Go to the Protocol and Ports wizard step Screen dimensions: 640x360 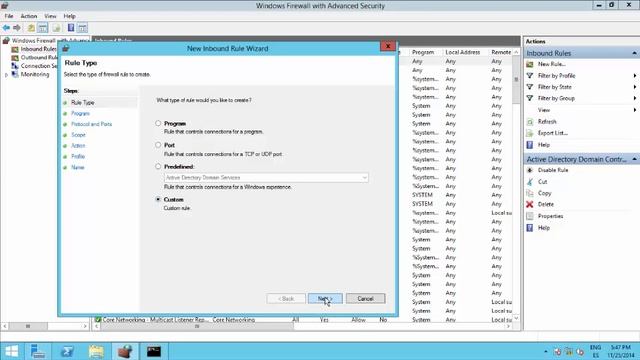91,124
